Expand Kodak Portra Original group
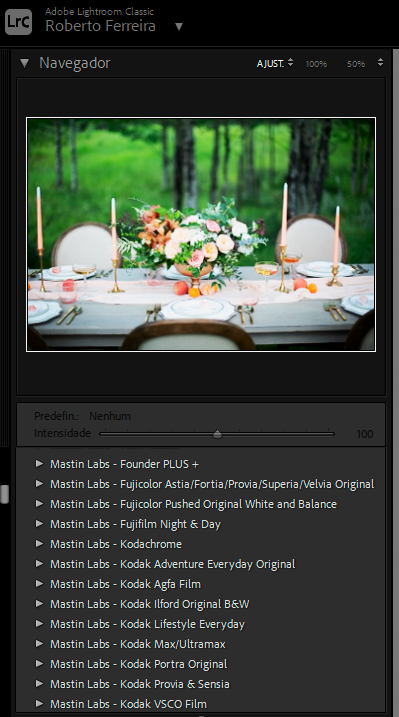This screenshot has width=399, height=717. click(39, 664)
